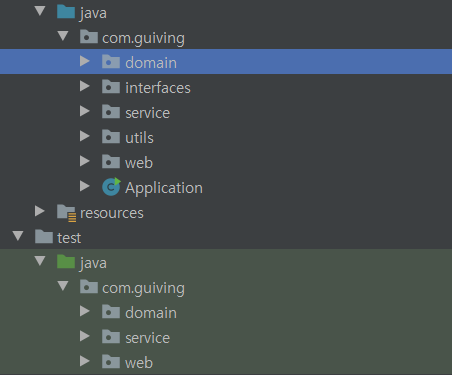This screenshot has width=452, height=375.
Task: Select the 'web' label above Application
Action: point(139,163)
